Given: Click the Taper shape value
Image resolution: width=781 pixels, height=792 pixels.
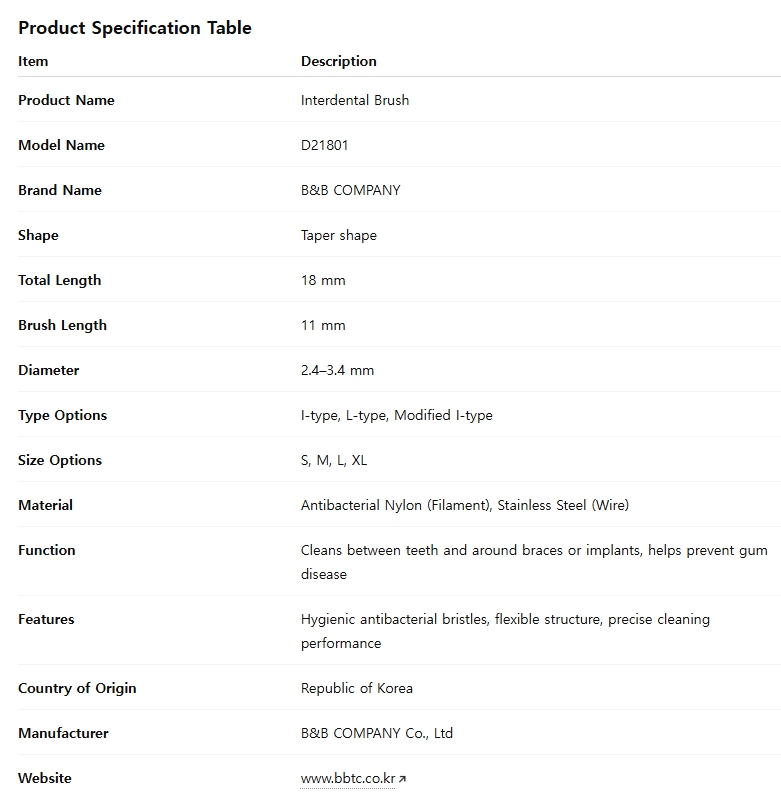Looking at the screenshot, I should click(339, 235).
